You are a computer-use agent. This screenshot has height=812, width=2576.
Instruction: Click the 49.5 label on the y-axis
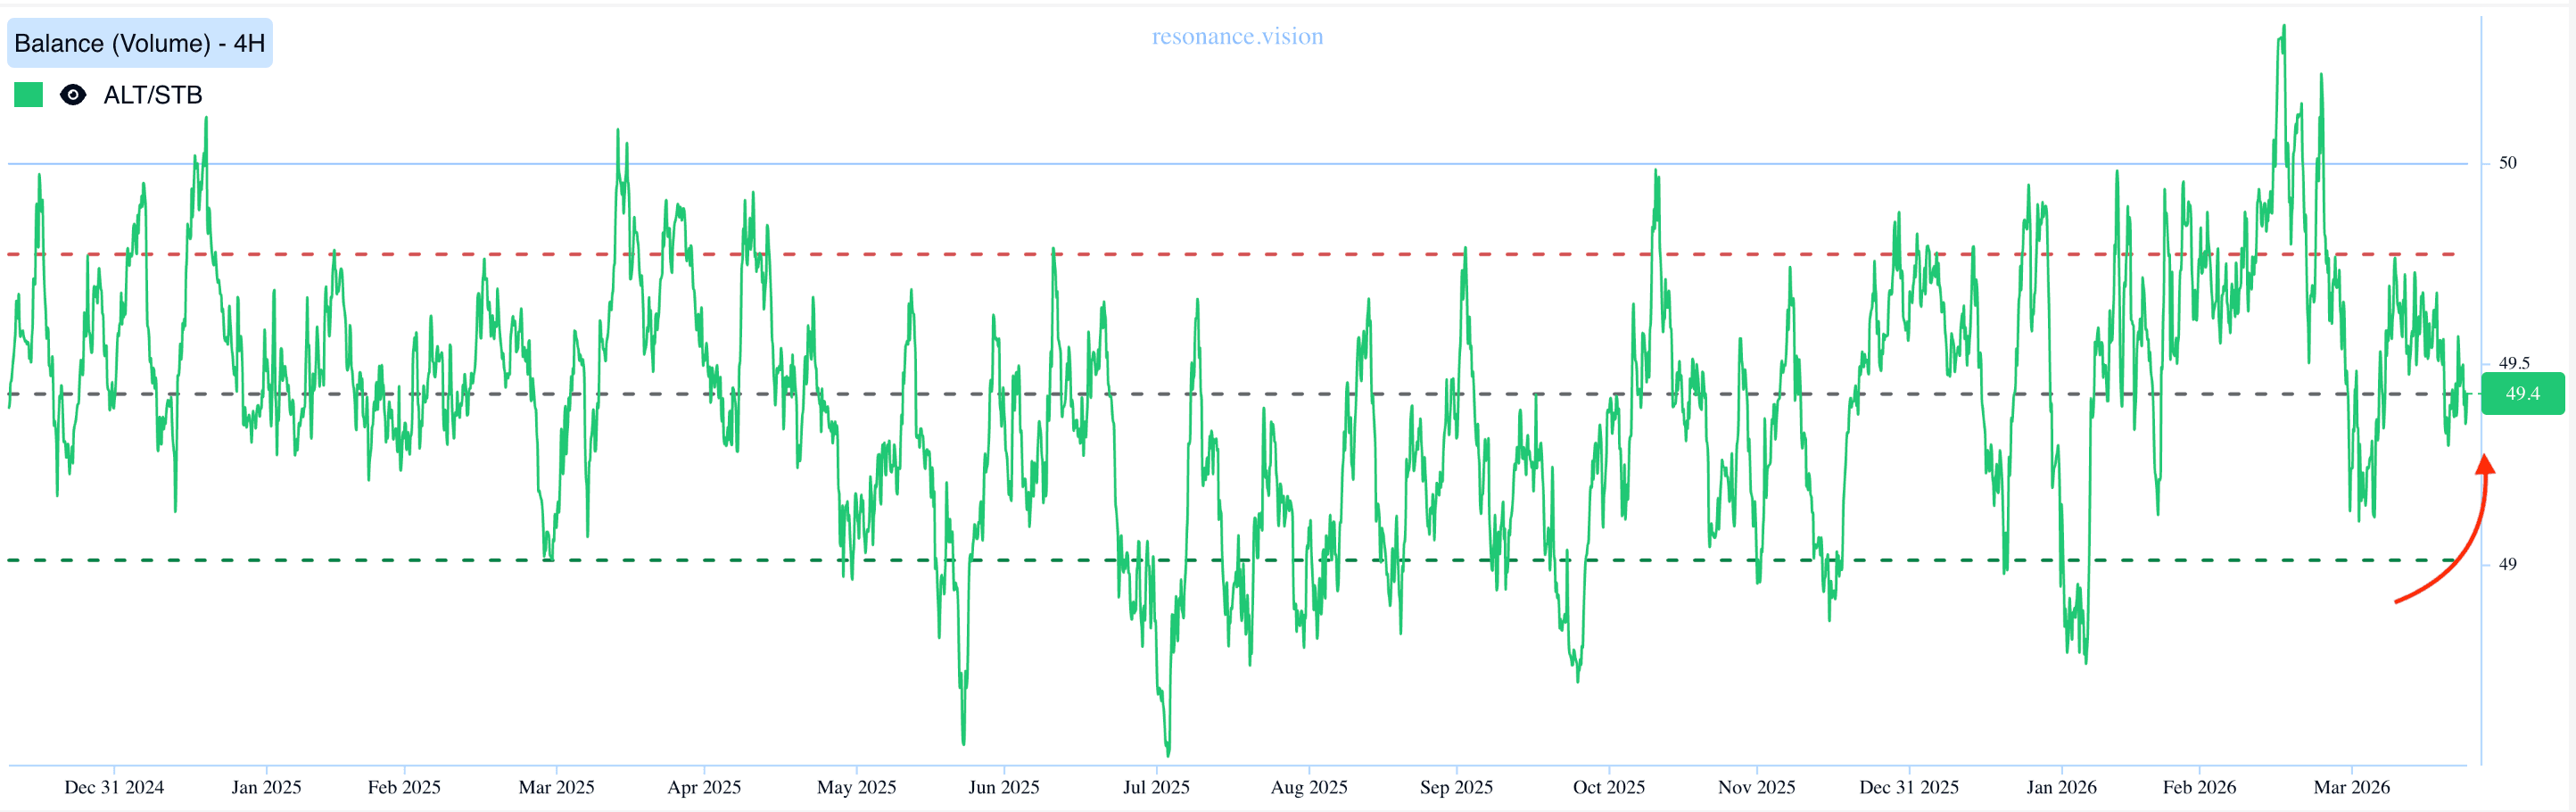2513,363
